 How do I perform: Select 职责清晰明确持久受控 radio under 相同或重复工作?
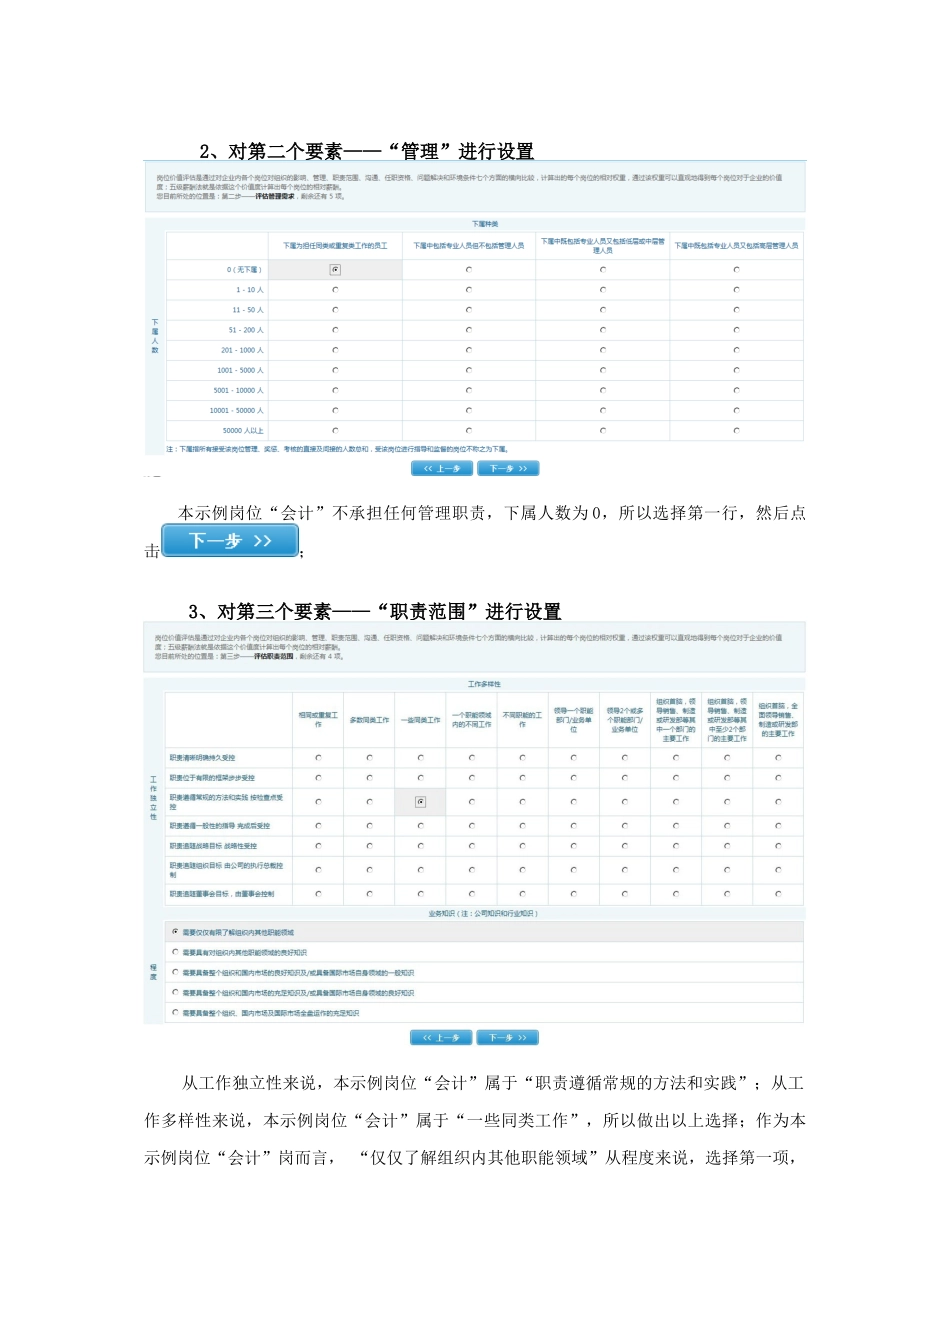319,758
